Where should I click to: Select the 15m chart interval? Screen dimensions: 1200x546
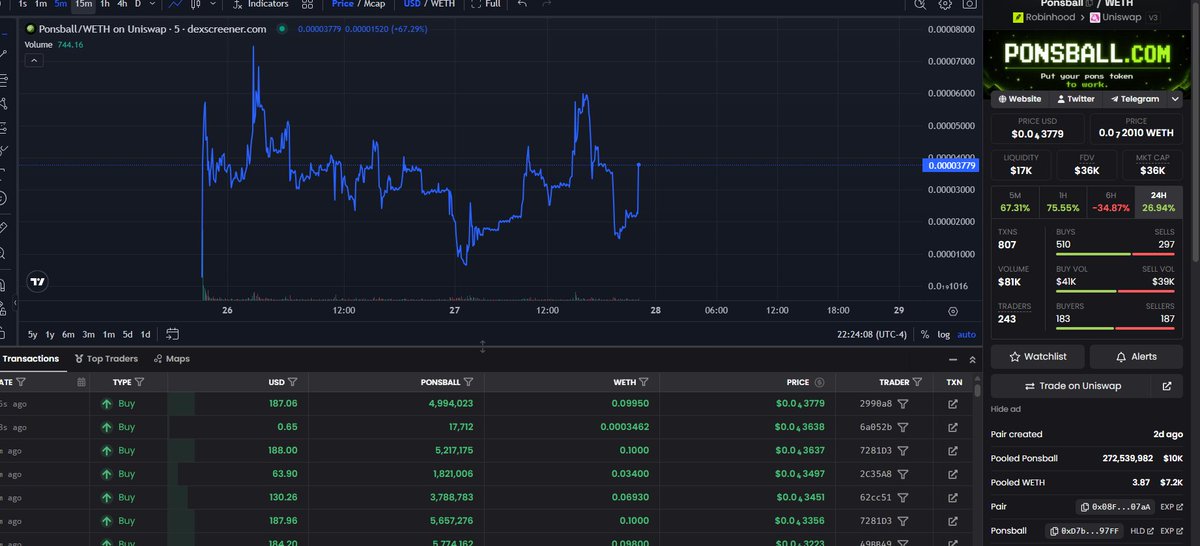(x=84, y=4)
